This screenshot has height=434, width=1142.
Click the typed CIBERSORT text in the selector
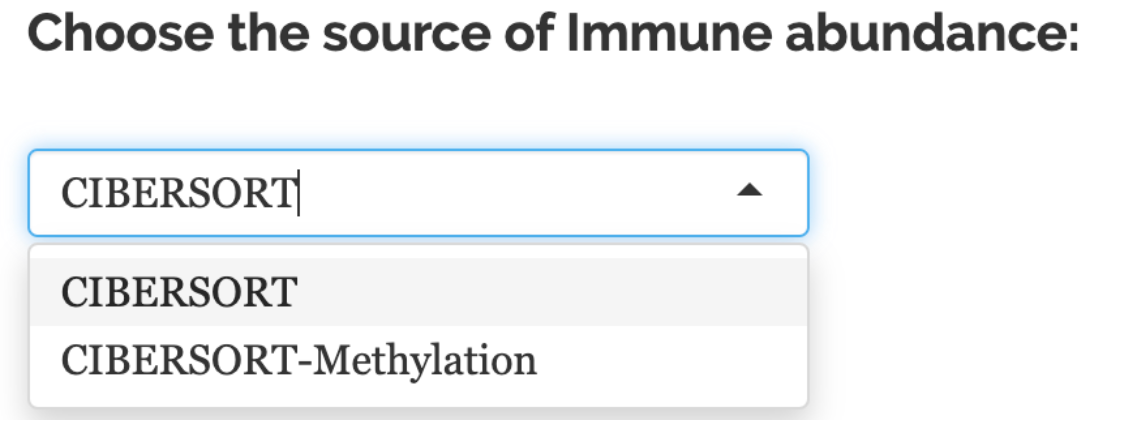(x=179, y=192)
